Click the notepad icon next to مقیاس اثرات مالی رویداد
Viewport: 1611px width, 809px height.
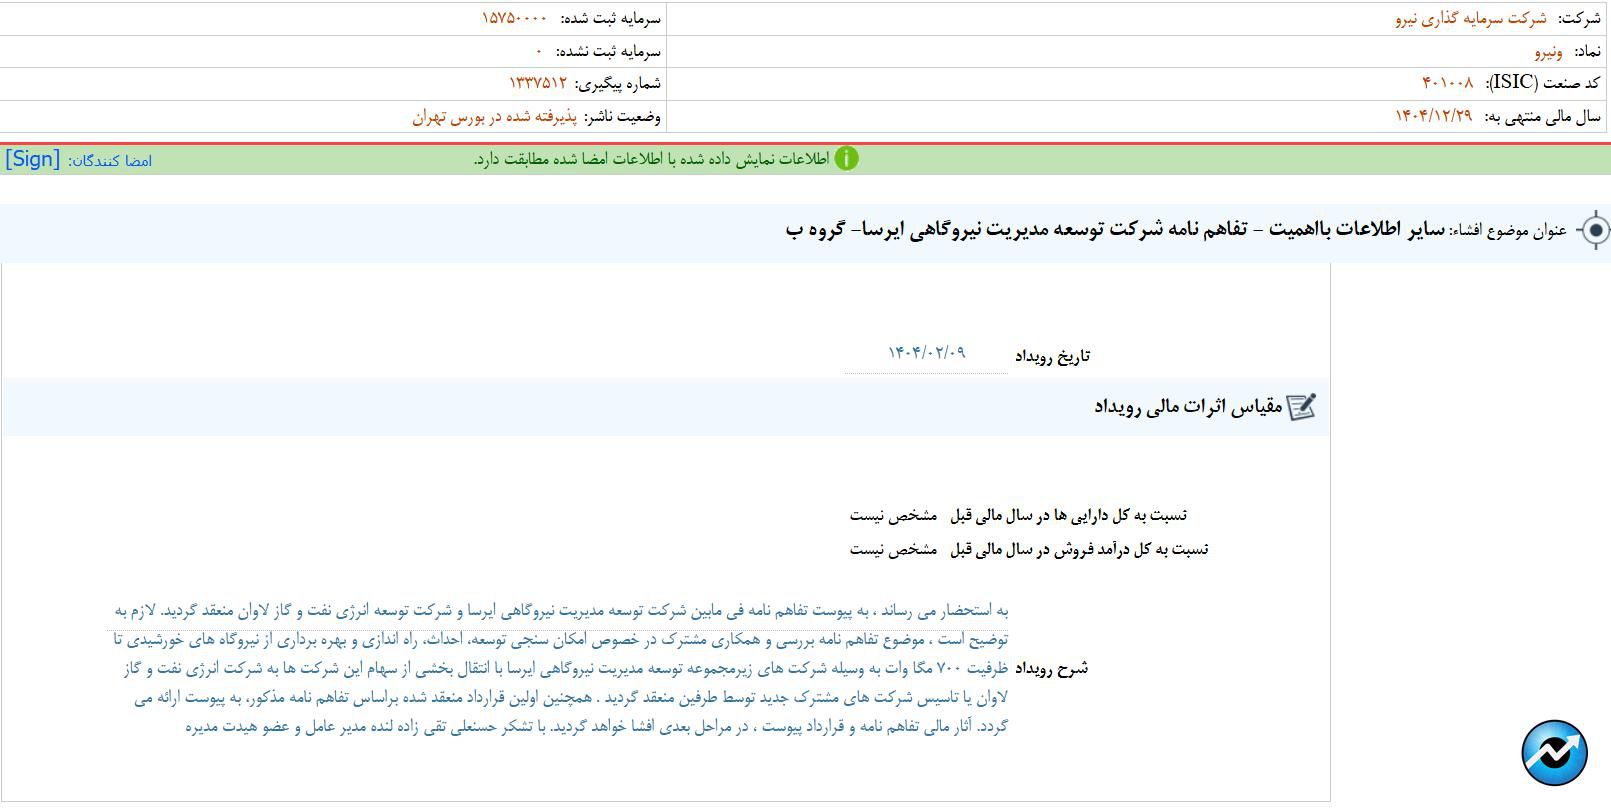[x=1301, y=406]
